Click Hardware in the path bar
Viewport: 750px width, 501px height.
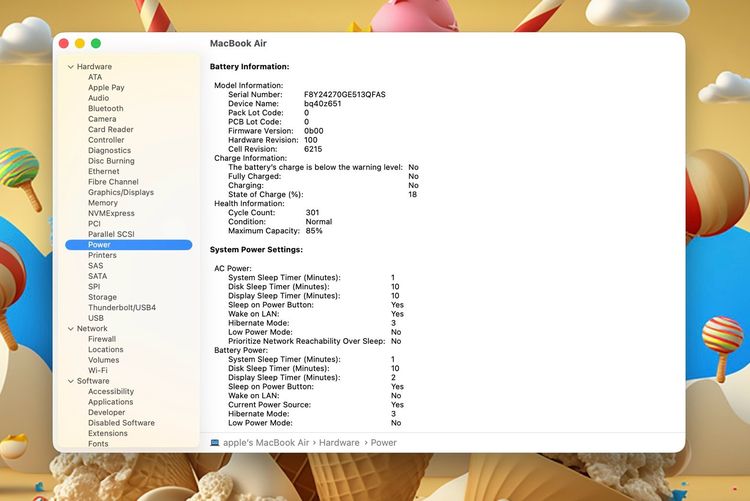coord(339,443)
